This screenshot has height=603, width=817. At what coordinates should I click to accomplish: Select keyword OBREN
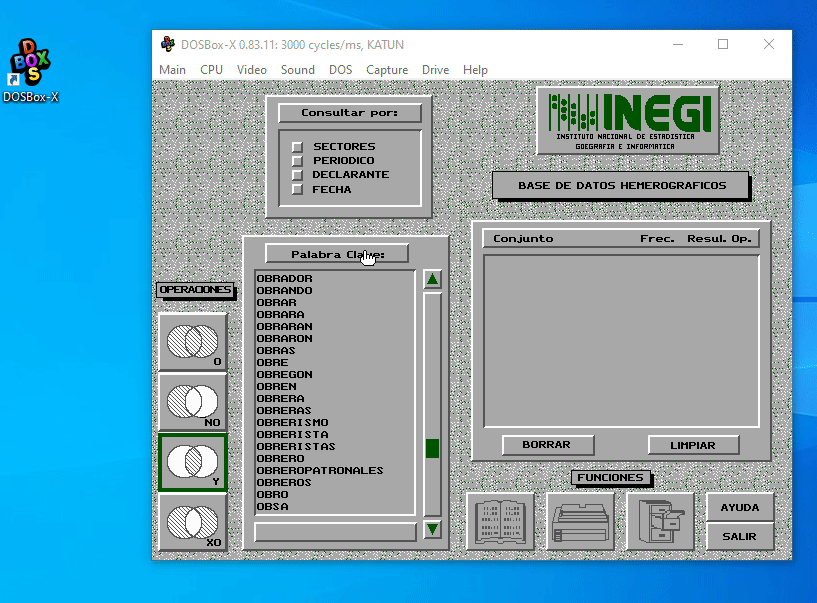(x=277, y=386)
